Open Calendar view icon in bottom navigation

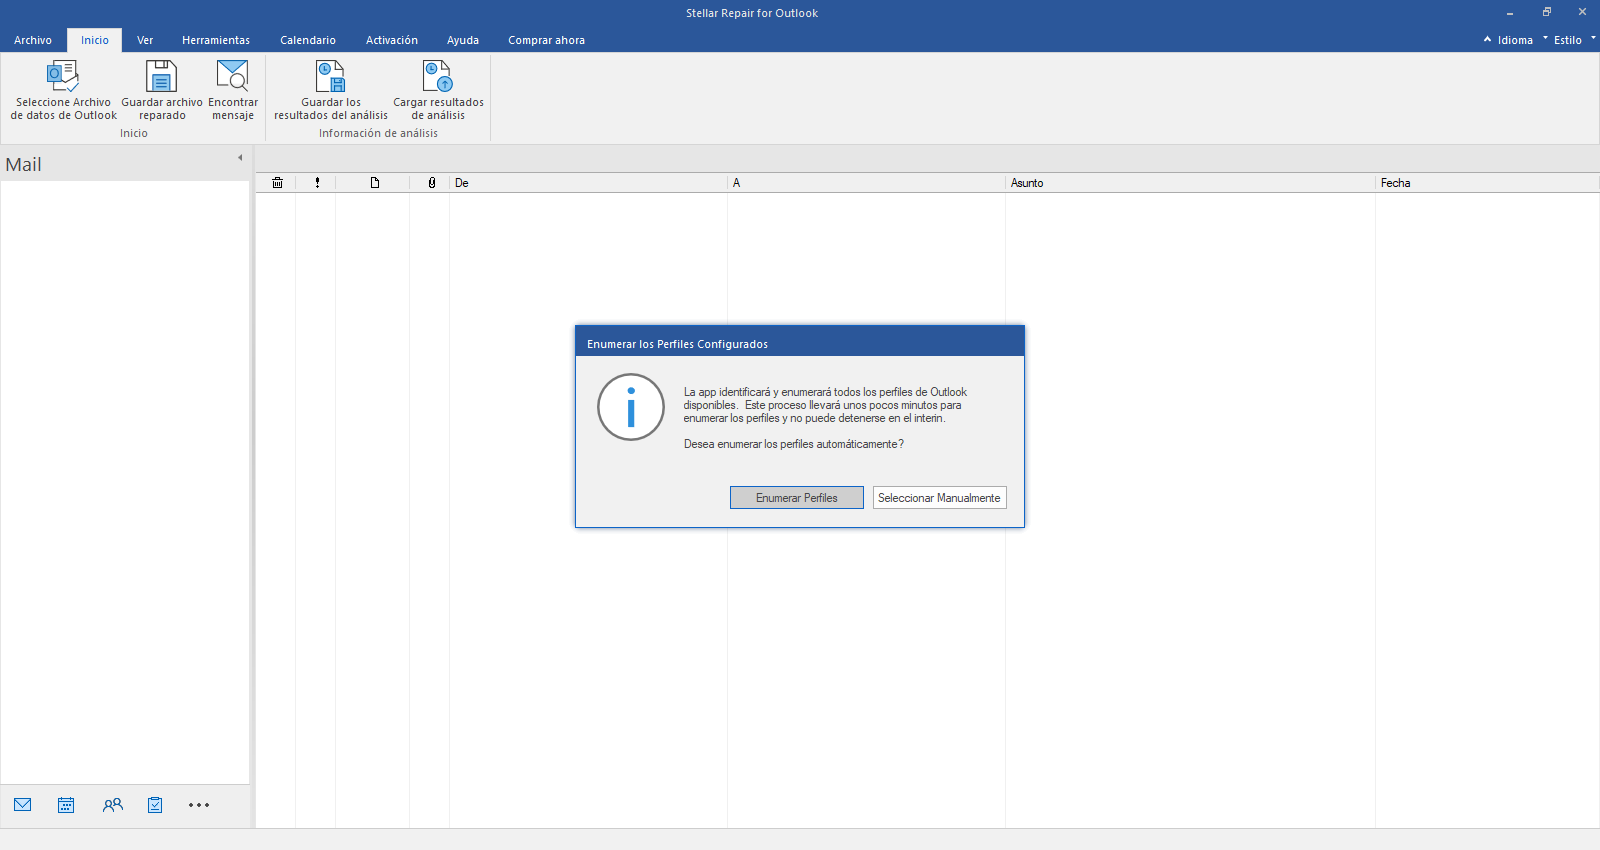tap(66, 805)
